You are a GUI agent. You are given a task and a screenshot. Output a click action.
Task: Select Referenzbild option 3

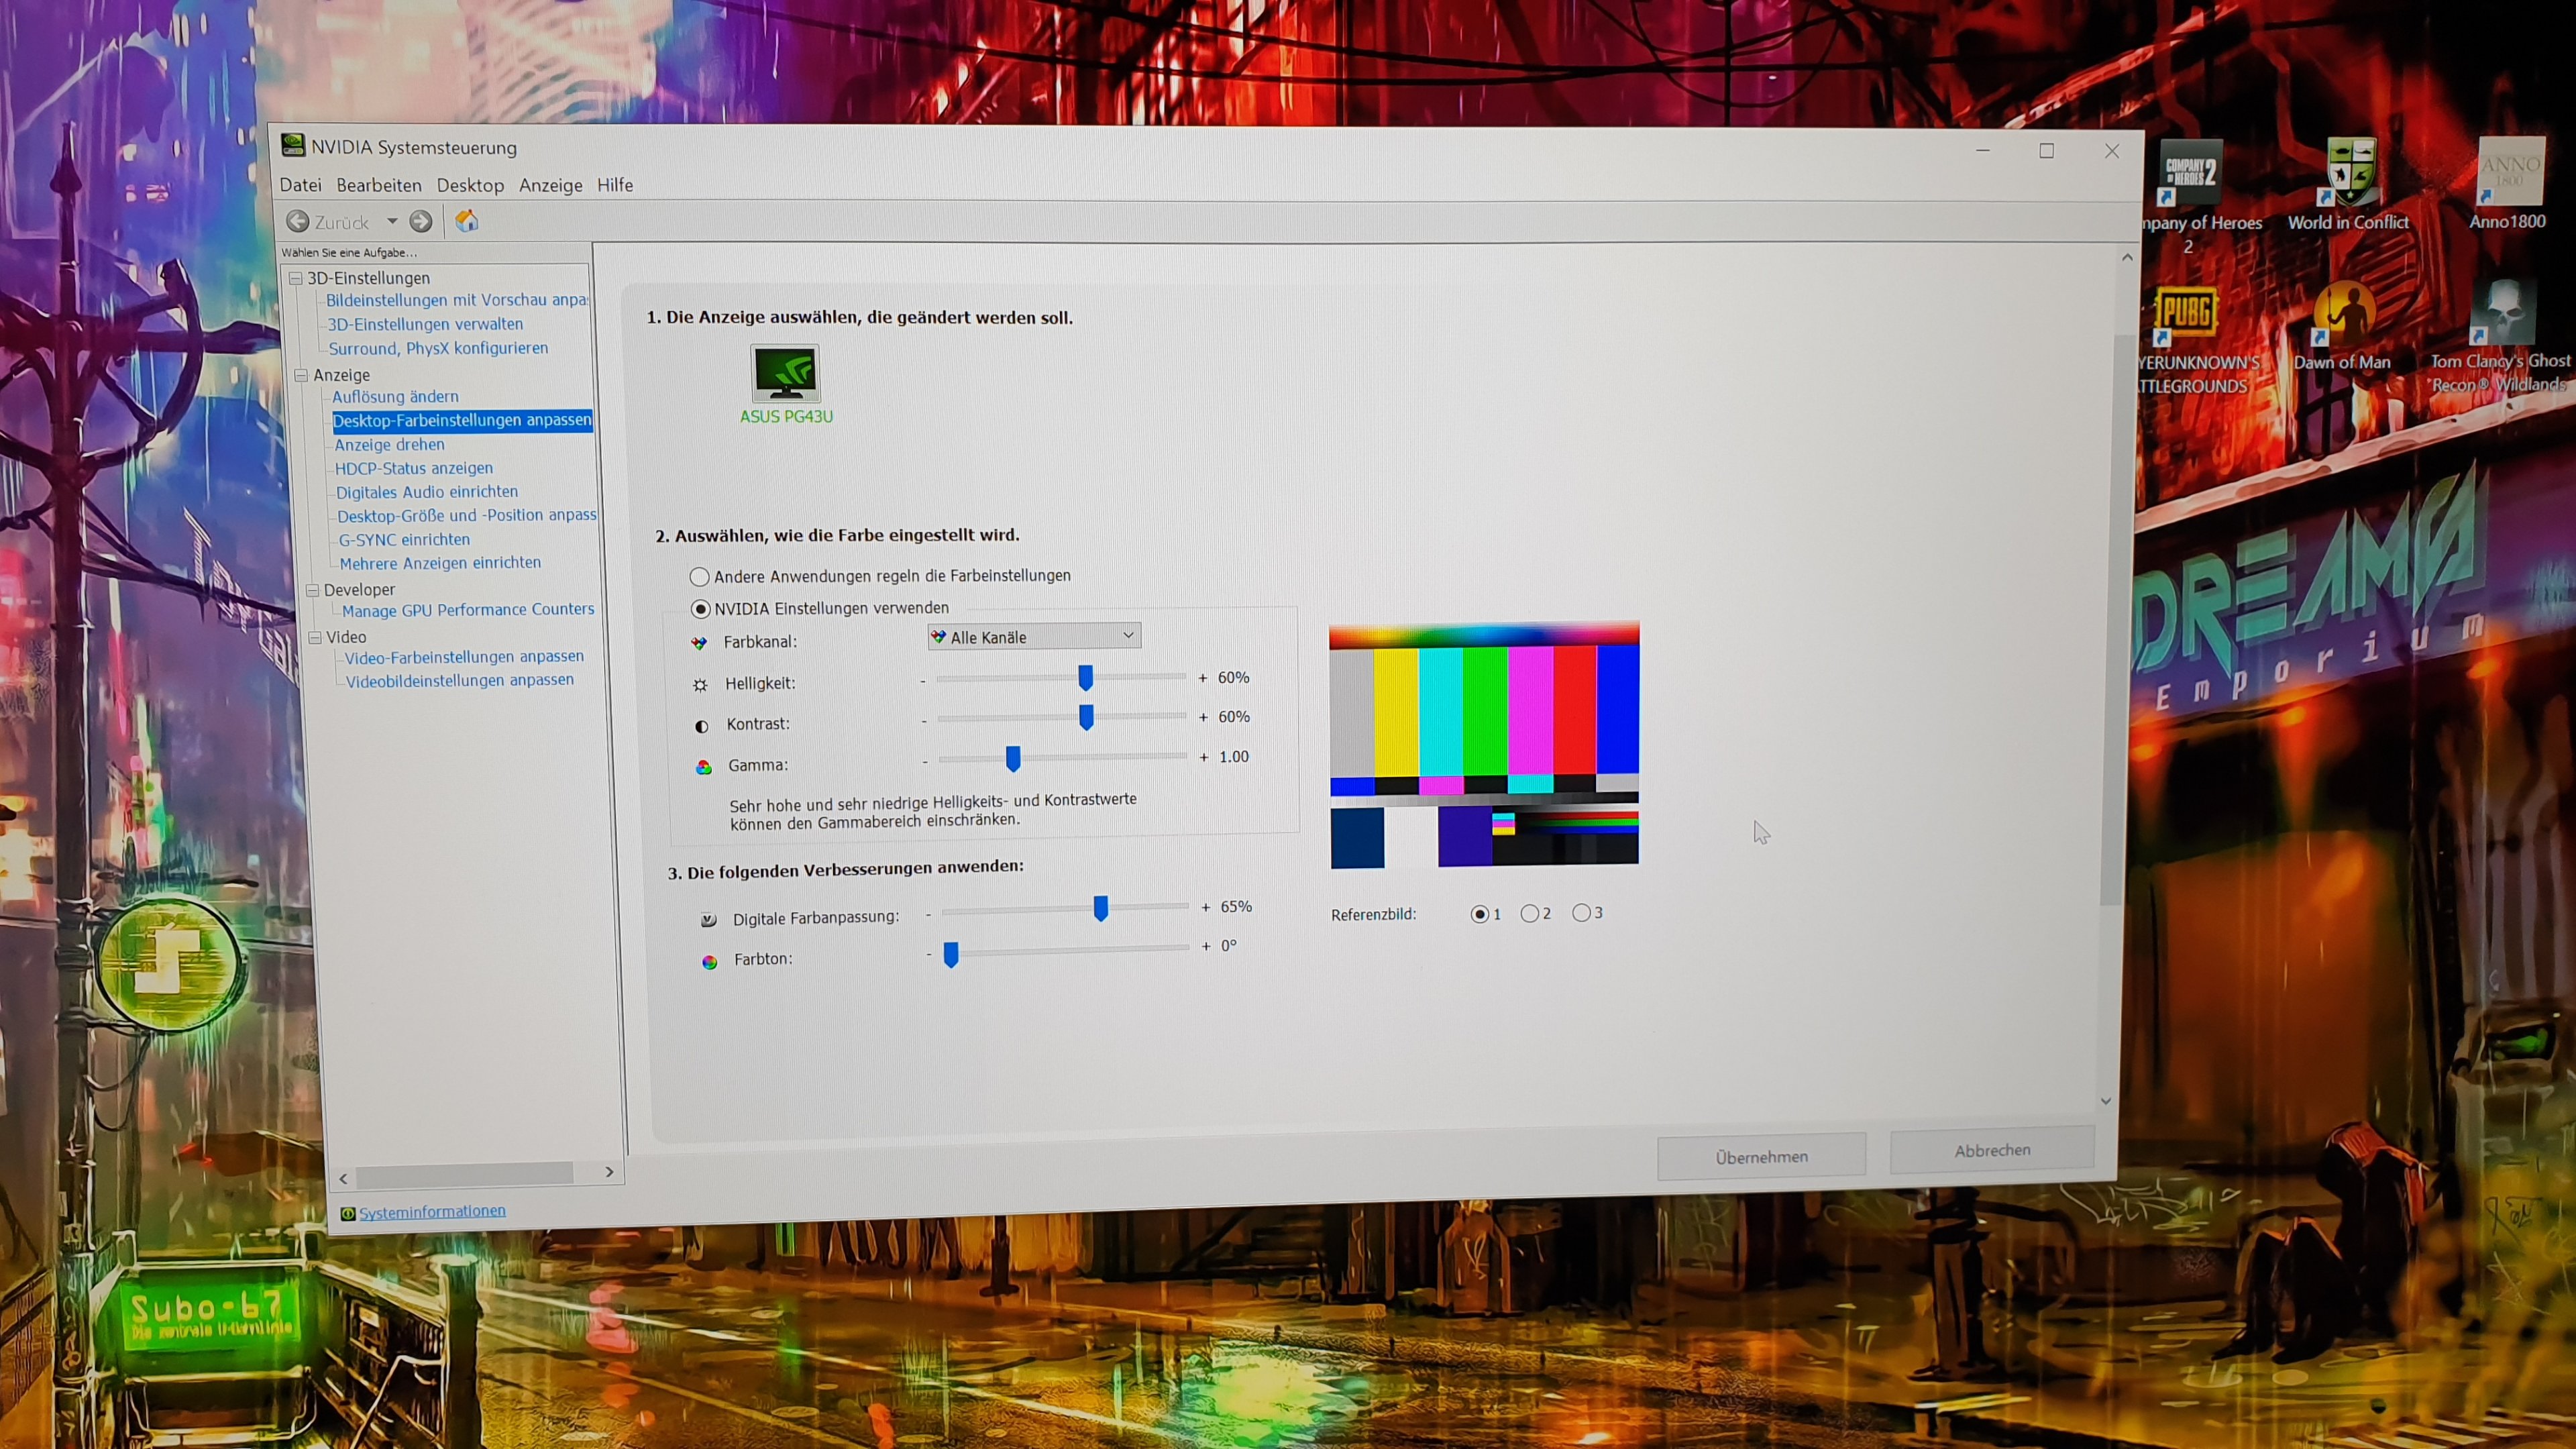click(1581, 912)
